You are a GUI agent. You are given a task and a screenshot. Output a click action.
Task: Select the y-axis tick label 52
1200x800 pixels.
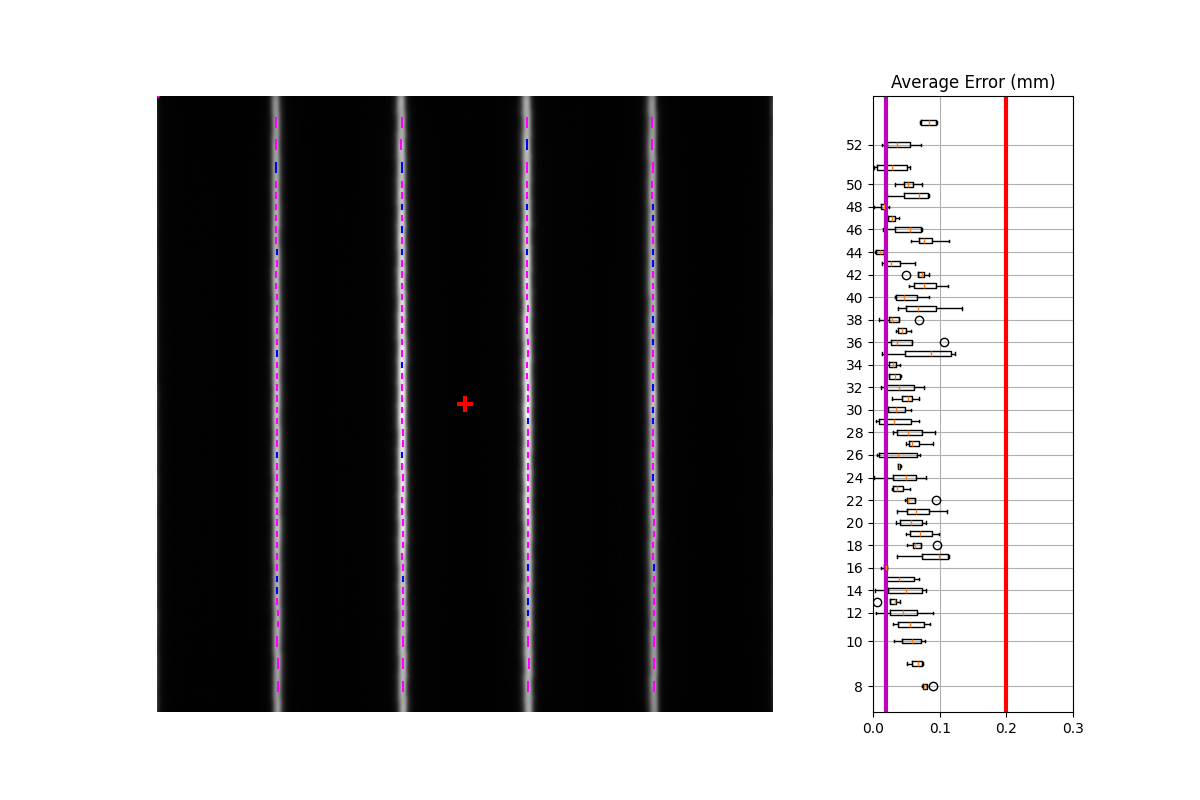(853, 145)
